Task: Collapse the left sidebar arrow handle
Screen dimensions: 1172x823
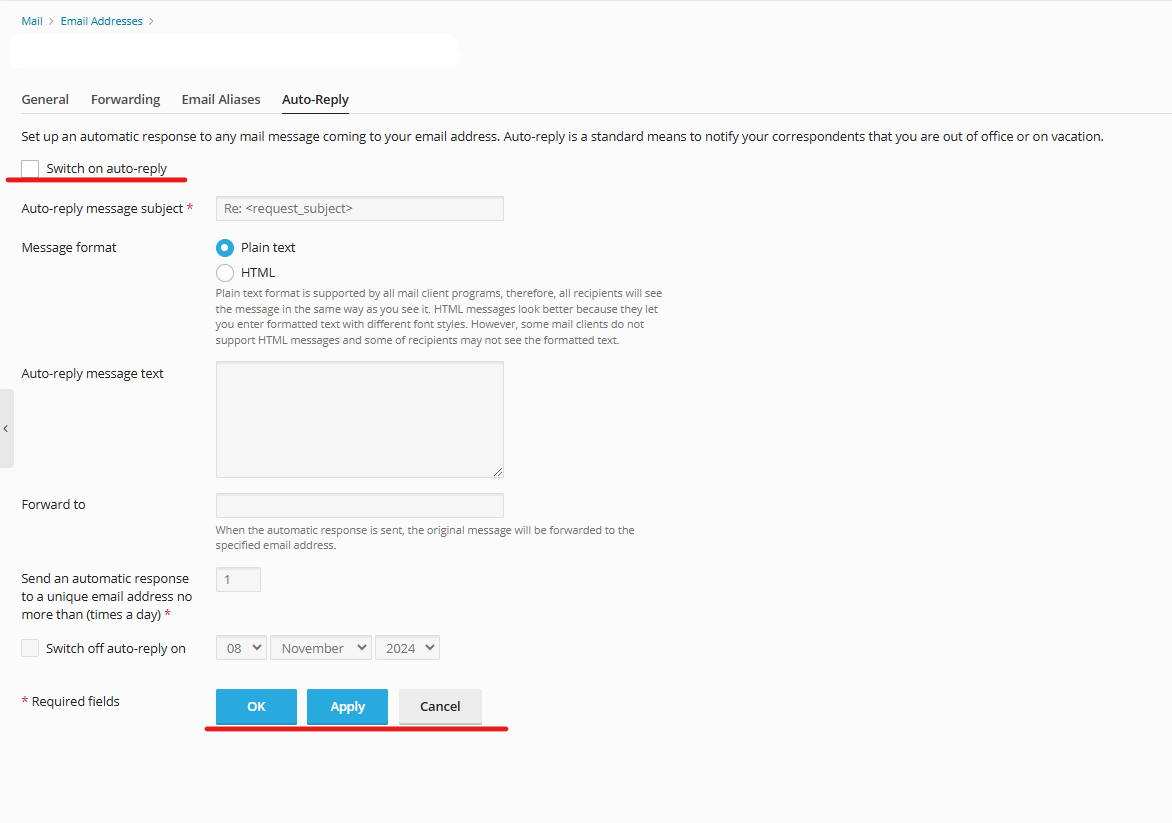Action: (x=6, y=428)
